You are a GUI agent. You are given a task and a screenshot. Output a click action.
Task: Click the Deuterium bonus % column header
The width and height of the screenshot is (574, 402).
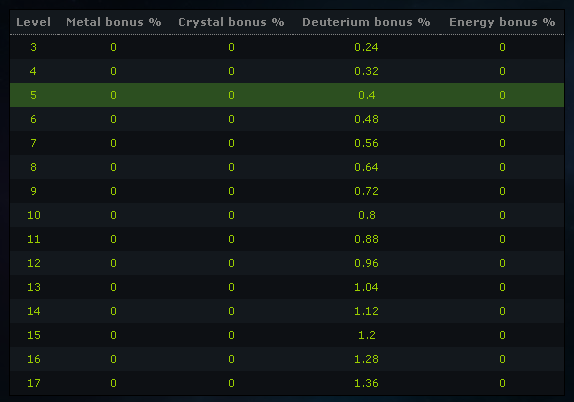click(366, 22)
